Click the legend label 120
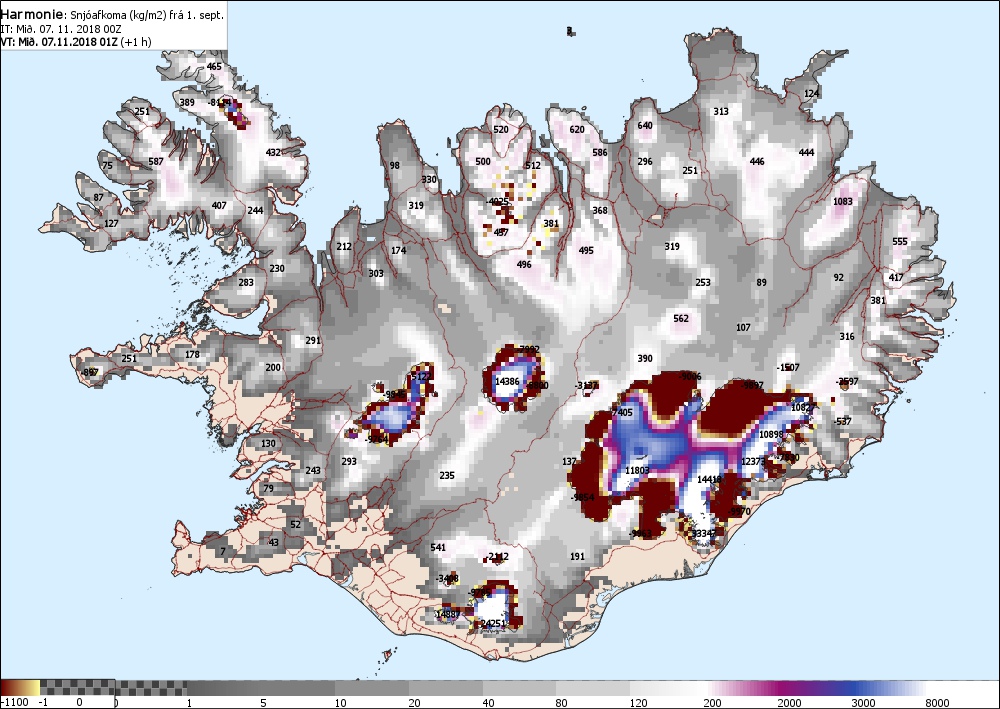 638,703
